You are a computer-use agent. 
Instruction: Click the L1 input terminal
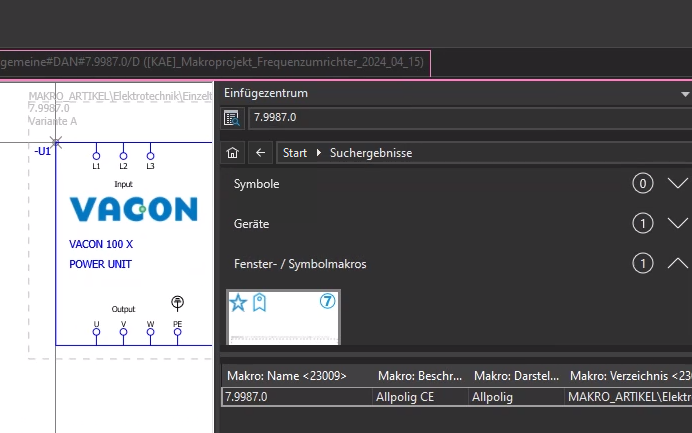pyautogui.click(x=96, y=156)
